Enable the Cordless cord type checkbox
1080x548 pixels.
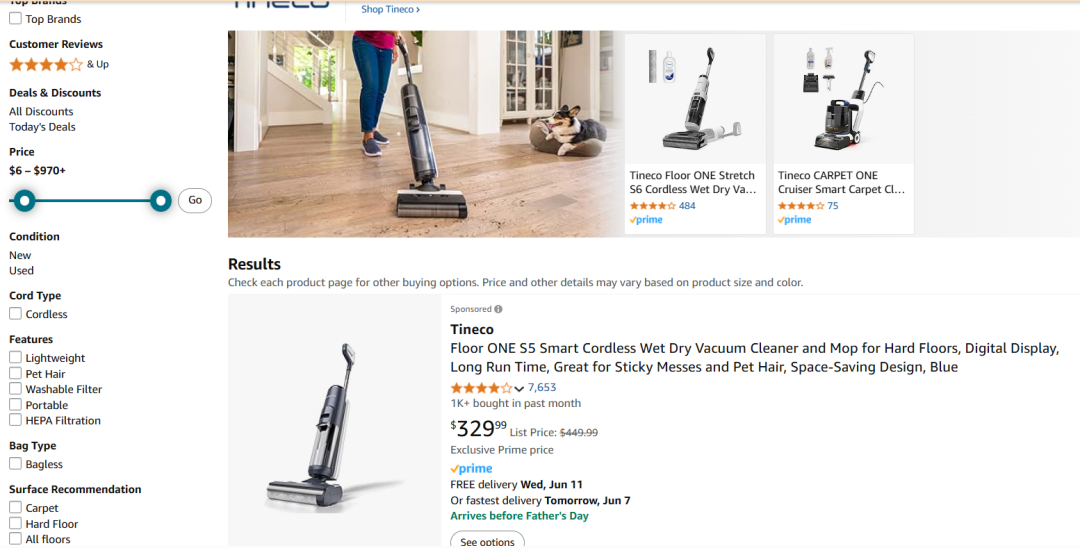click(x=15, y=313)
